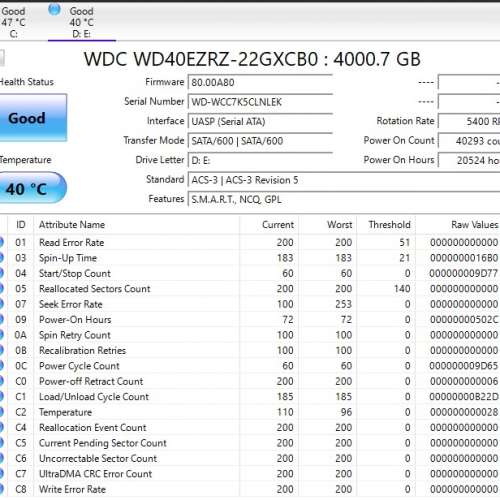Click the Interface field UASP (Serial ATA)
Image resolution: width=500 pixels, height=500 pixels.
coord(260,121)
